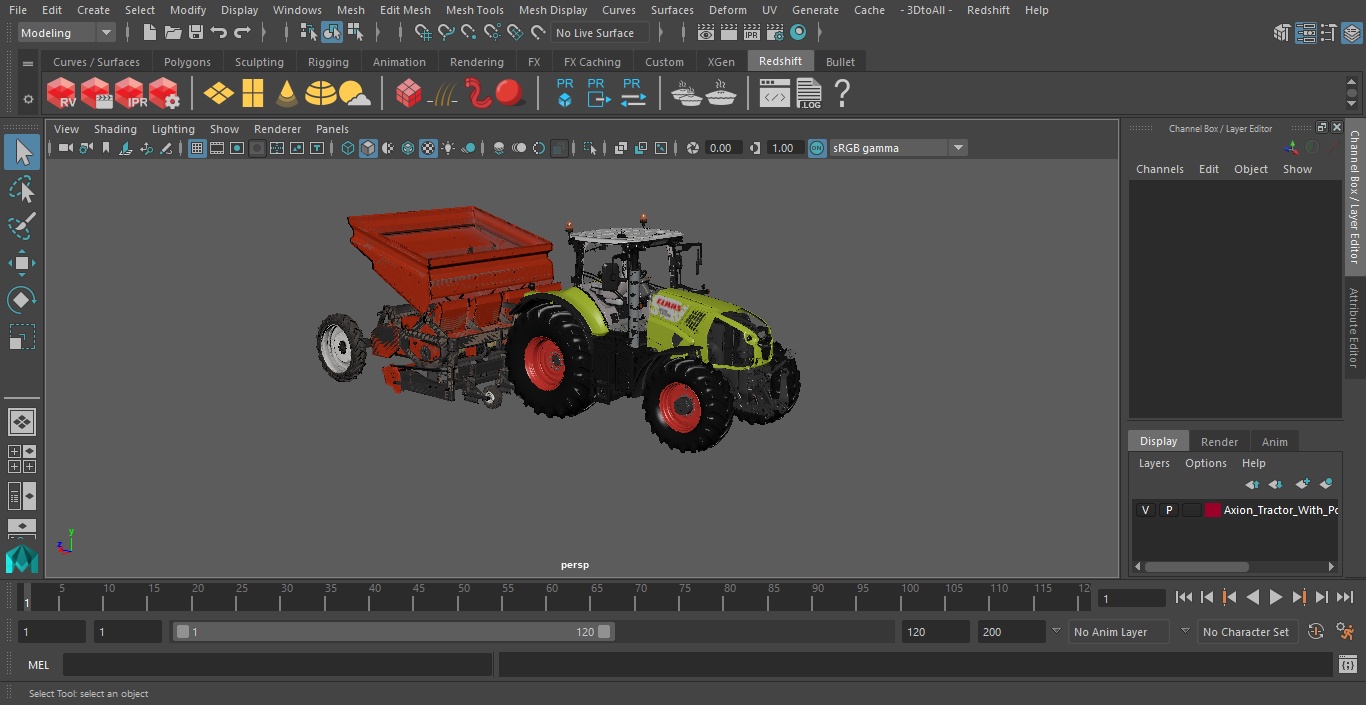This screenshot has width=1366, height=705.
Task: Create a new scene file icon
Action: 150,33
